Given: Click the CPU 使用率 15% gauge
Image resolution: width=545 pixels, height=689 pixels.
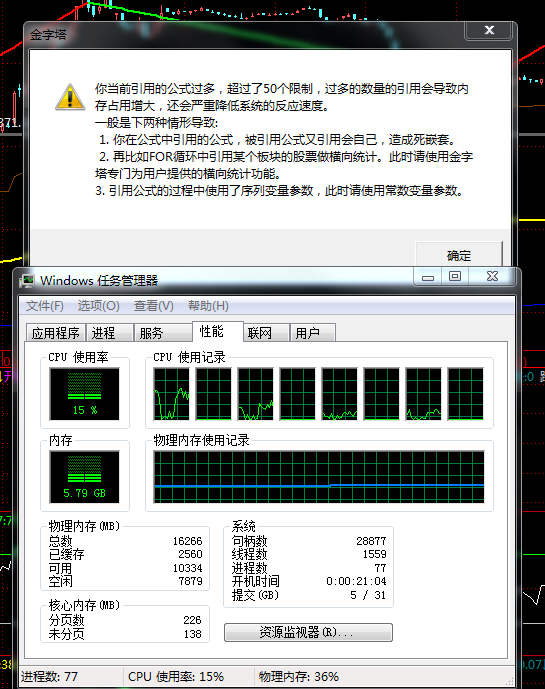Looking at the screenshot, I should point(84,394).
